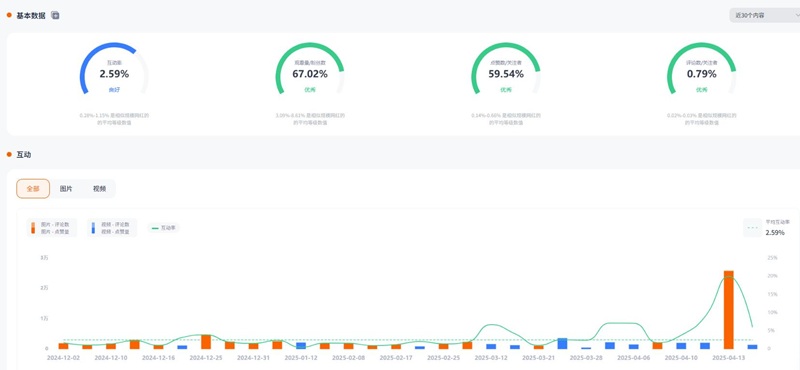Click the orange dot before 互动 heading

(x=9, y=154)
